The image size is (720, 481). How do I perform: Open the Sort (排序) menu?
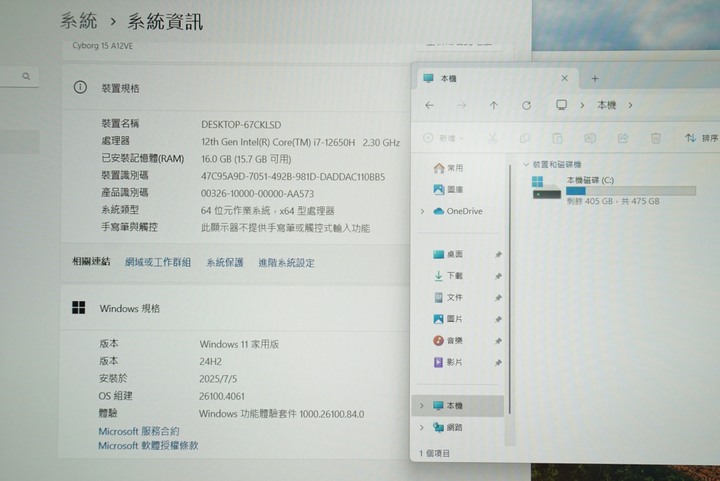pos(701,138)
